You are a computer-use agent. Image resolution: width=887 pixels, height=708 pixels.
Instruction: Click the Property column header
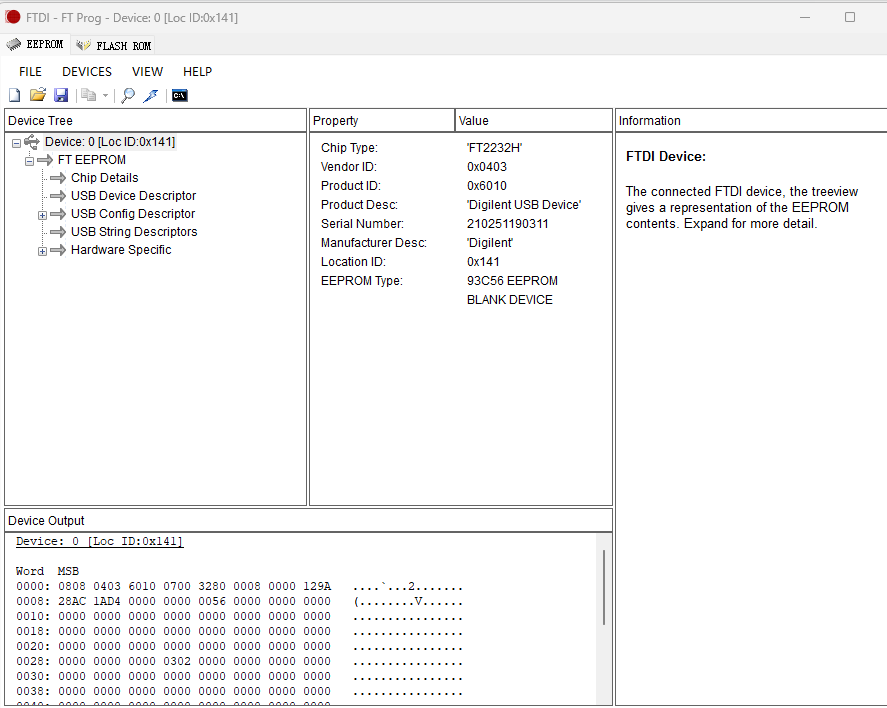tap(382, 120)
